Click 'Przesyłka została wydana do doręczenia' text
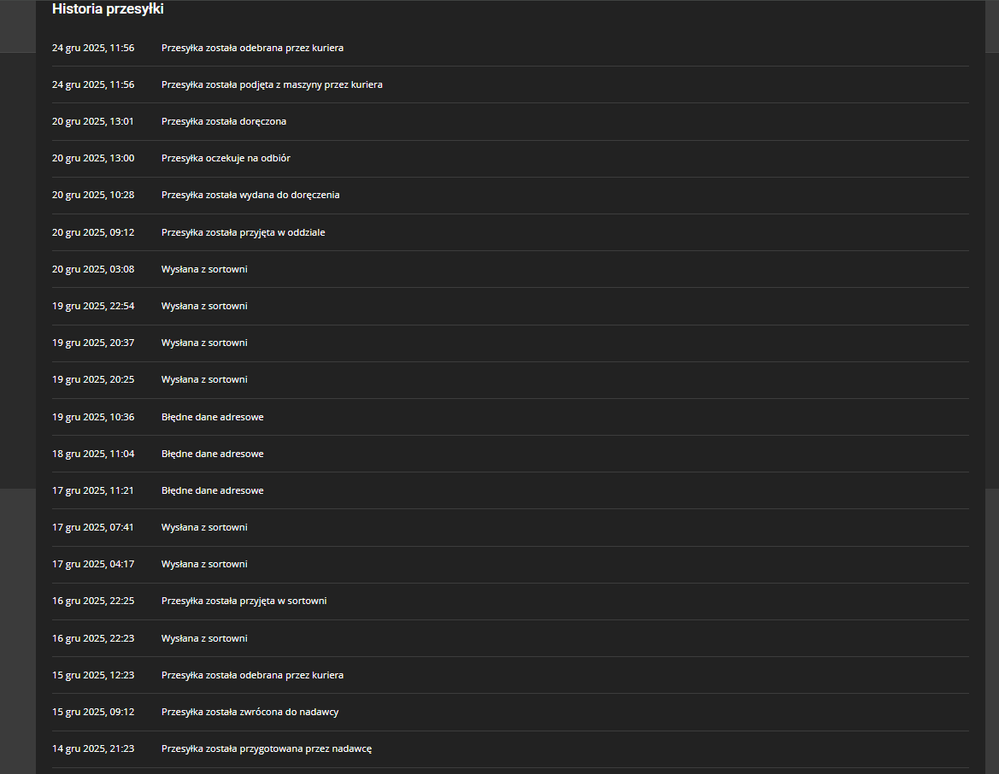 [x=250, y=195]
